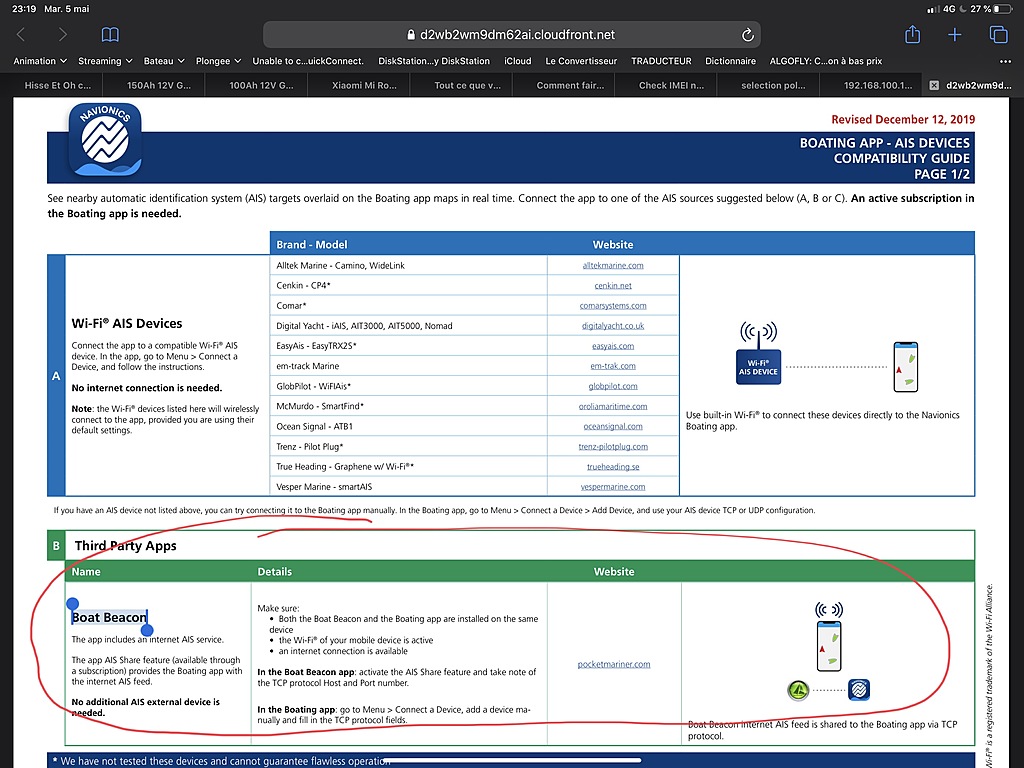Click the Wi-Fi AIS Devices heading
Viewport: 1024px width, 768px height.
coord(127,323)
